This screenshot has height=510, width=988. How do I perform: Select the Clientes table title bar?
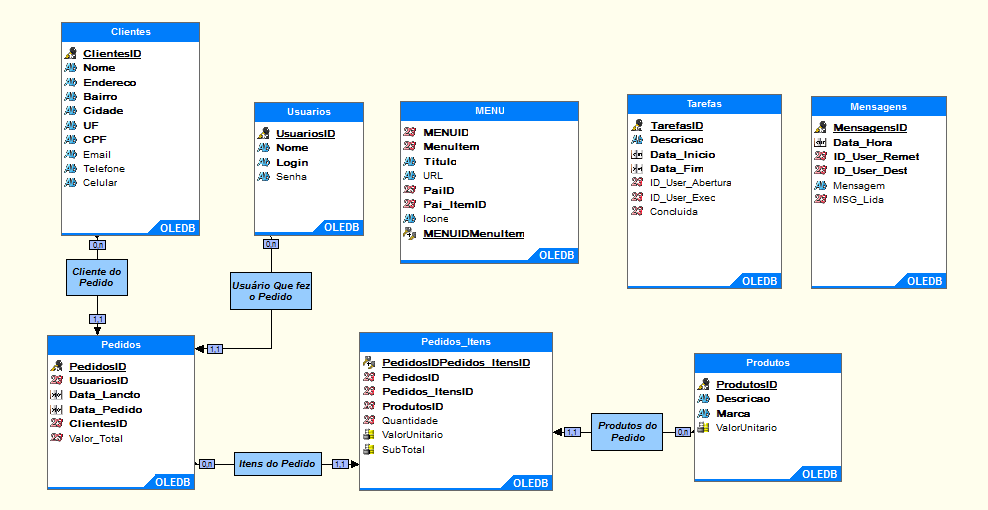click(x=130, y=32)
